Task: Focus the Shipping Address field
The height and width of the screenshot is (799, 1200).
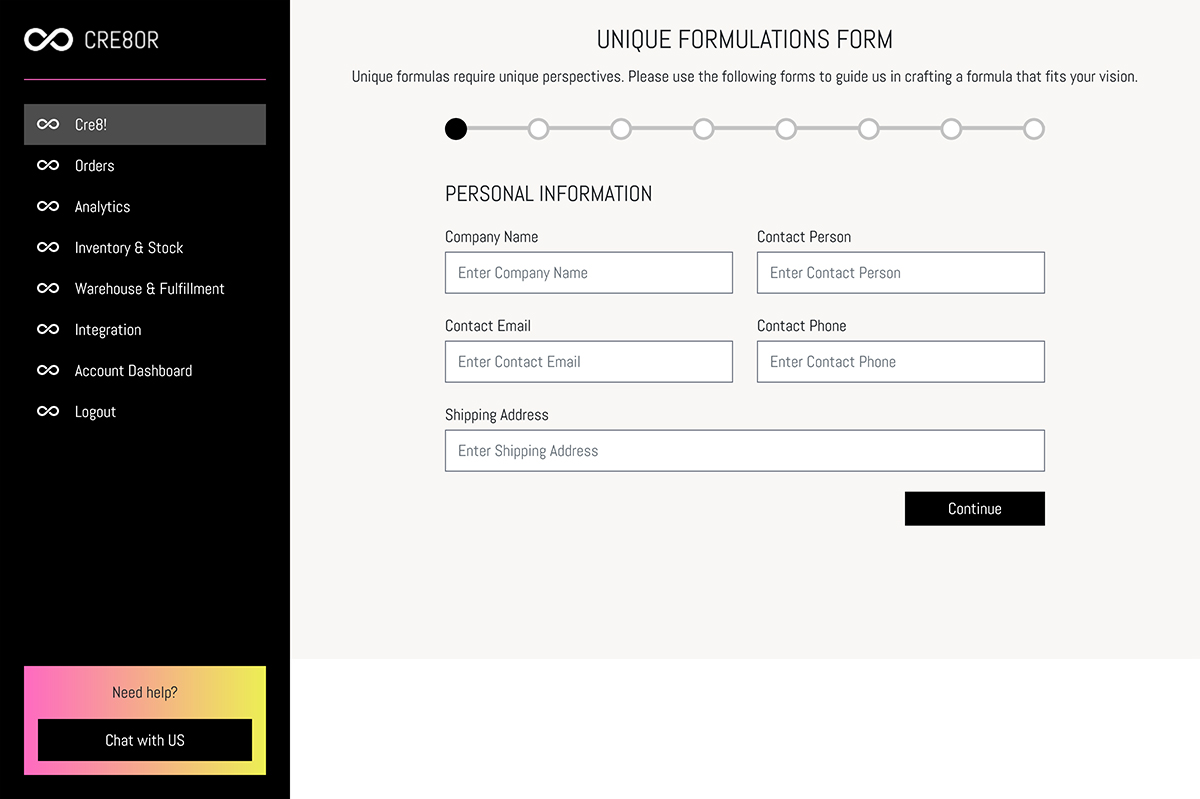Action: 745,451
